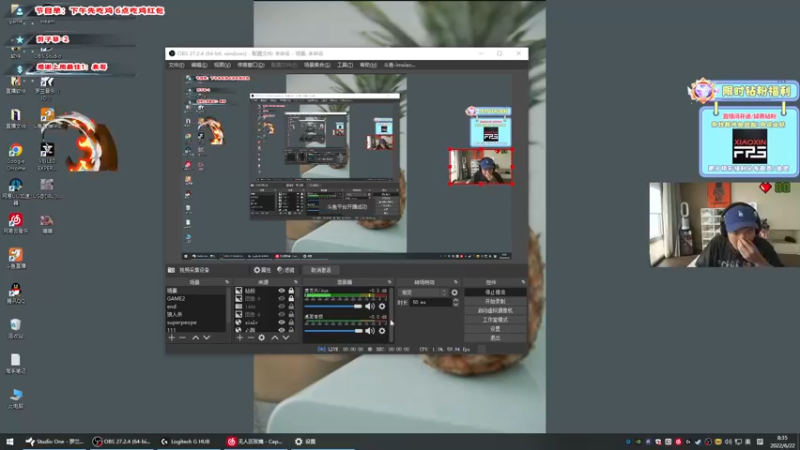800x450 pixels.
Task: Toggle lock of first source row
Action: (291, 291)
